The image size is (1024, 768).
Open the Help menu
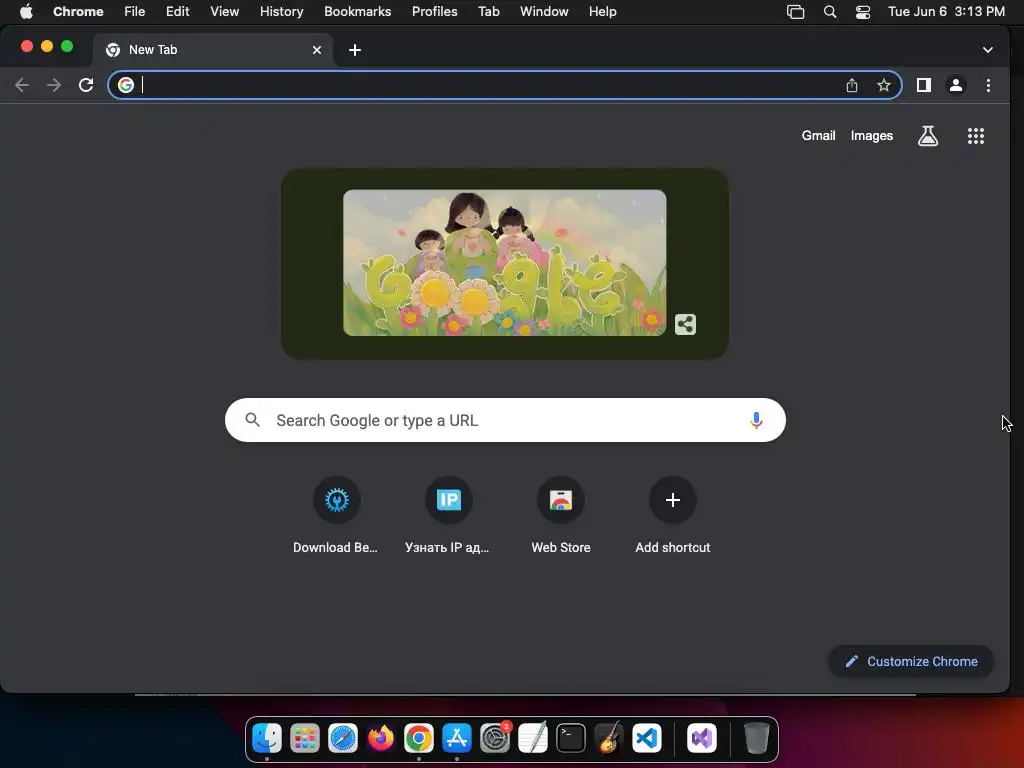(602, 12)
